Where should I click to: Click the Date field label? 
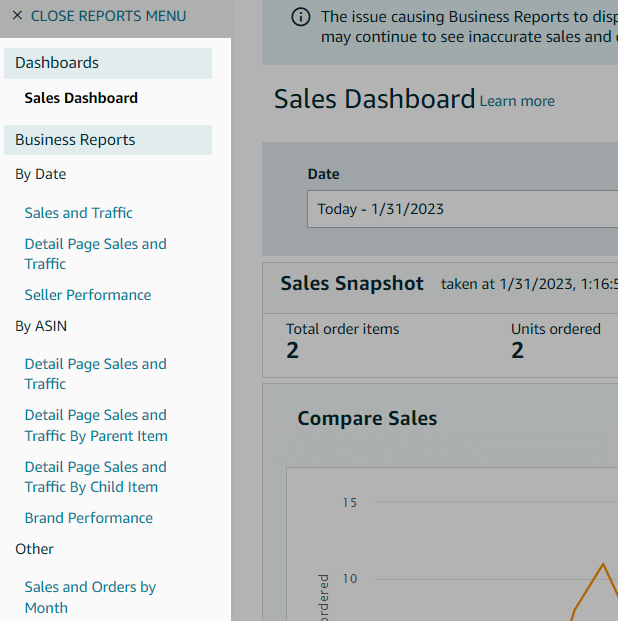point(323,174)
